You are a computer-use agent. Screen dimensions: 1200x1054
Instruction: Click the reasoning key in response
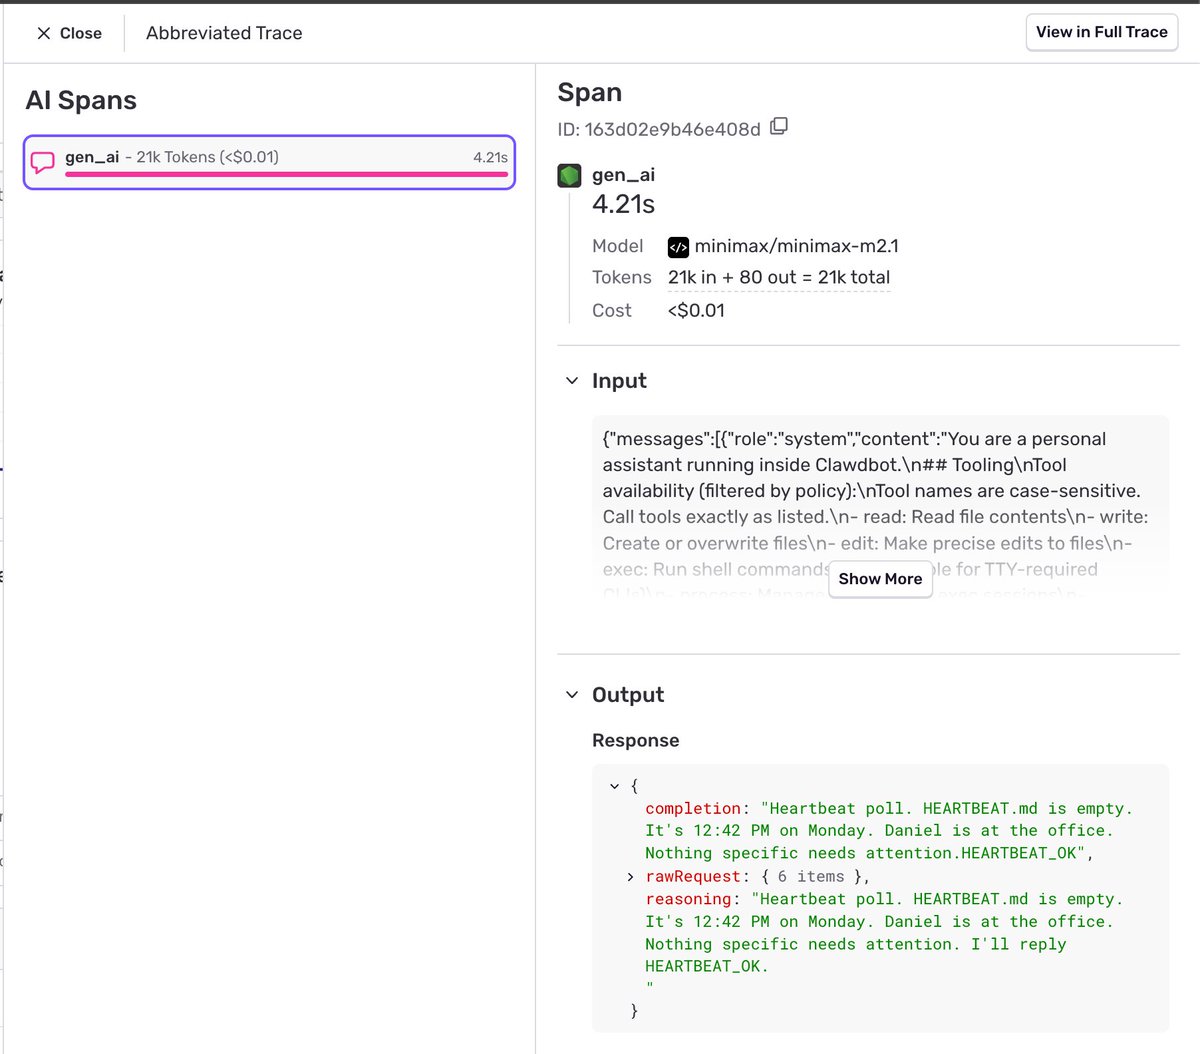pos(688,899)
